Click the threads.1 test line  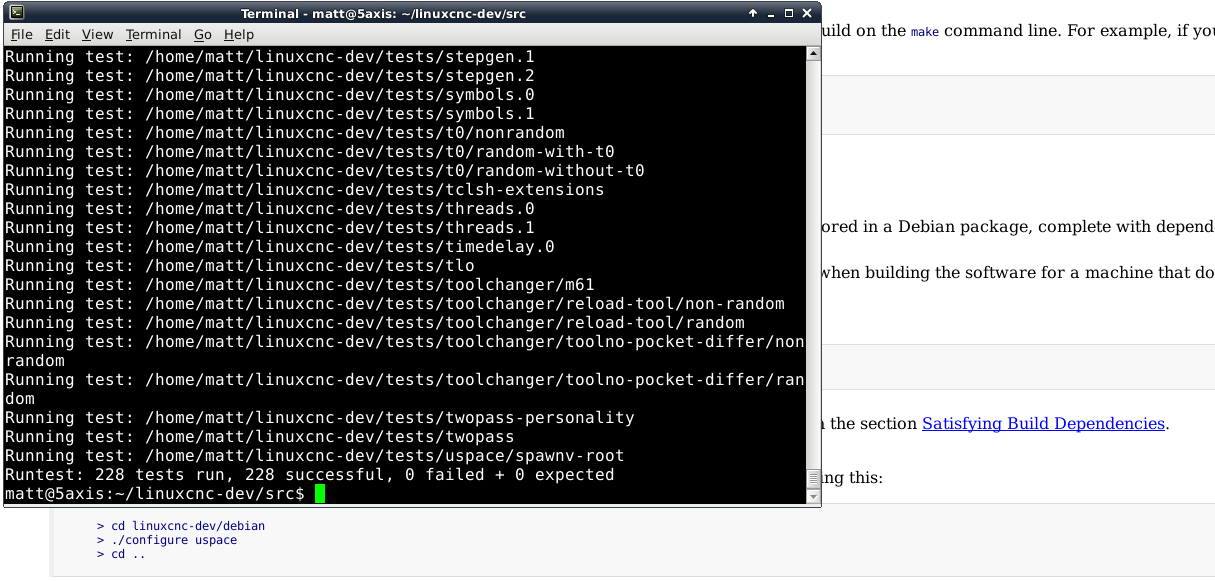(x=270, y=227)
